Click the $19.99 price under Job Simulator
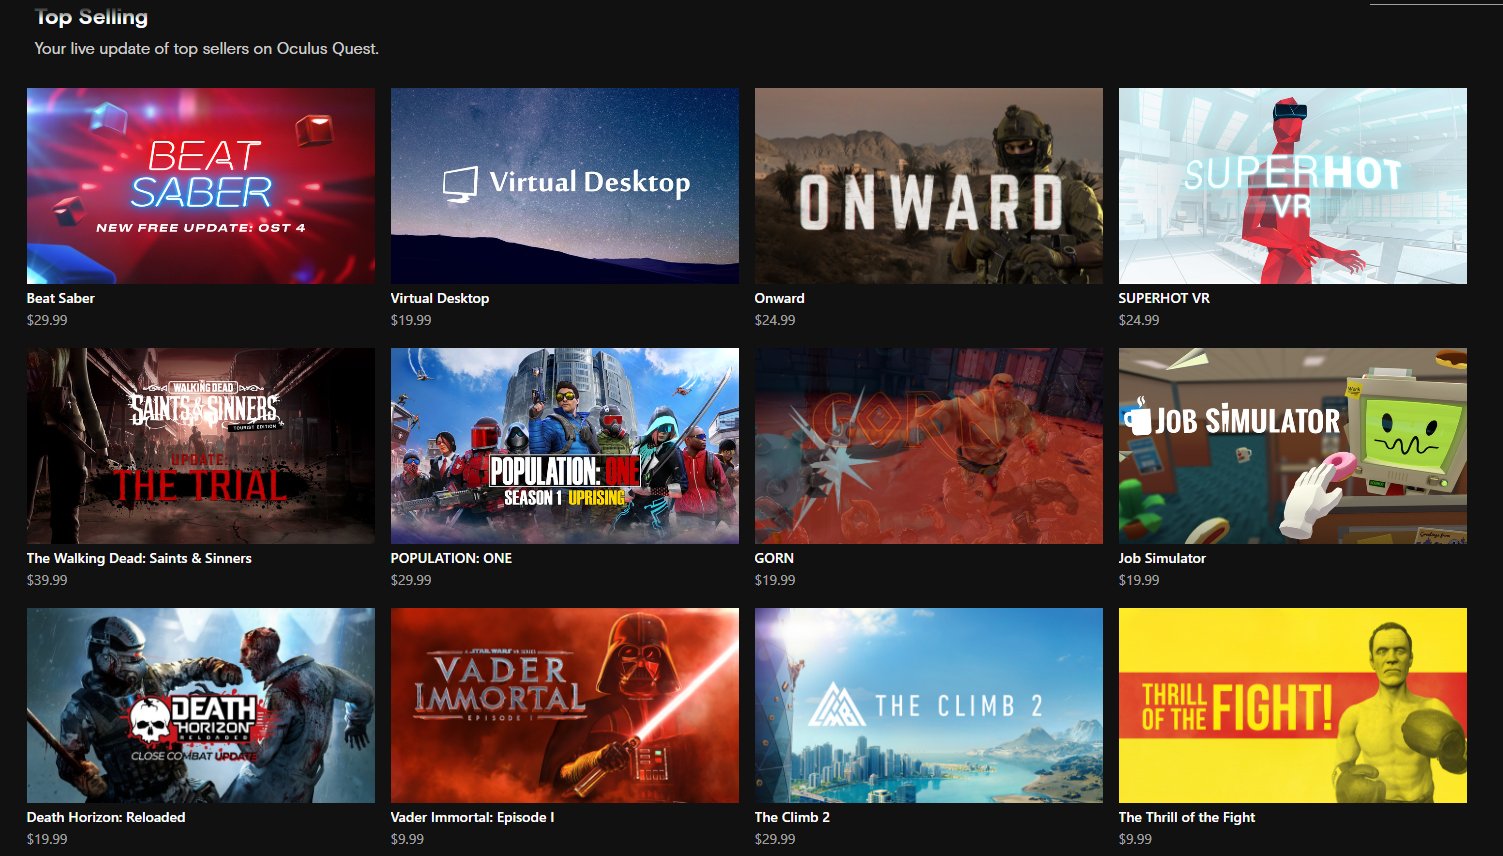The height and width of the screenshot is (856, 1503). 1139,580
